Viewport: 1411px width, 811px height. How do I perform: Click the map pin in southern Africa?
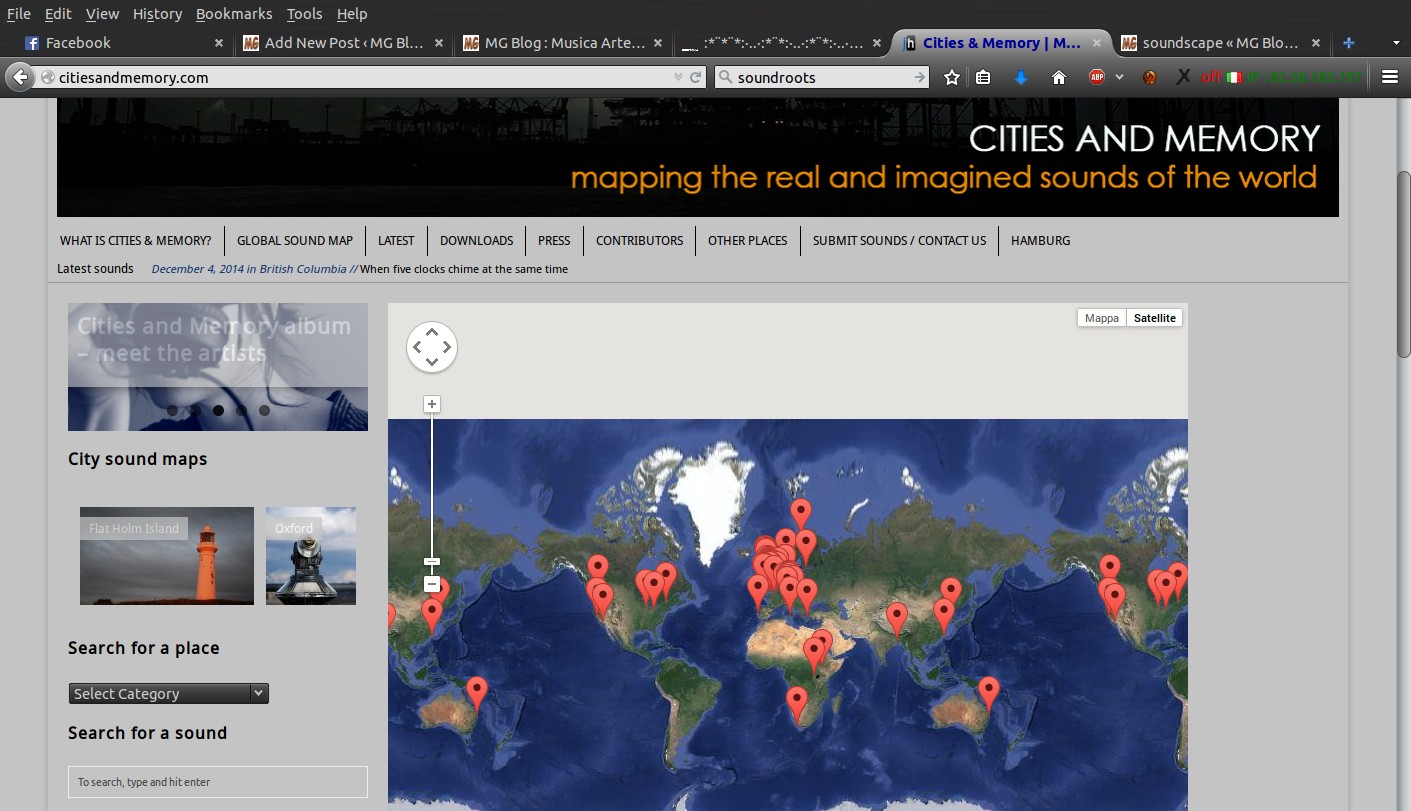point(797,704)
